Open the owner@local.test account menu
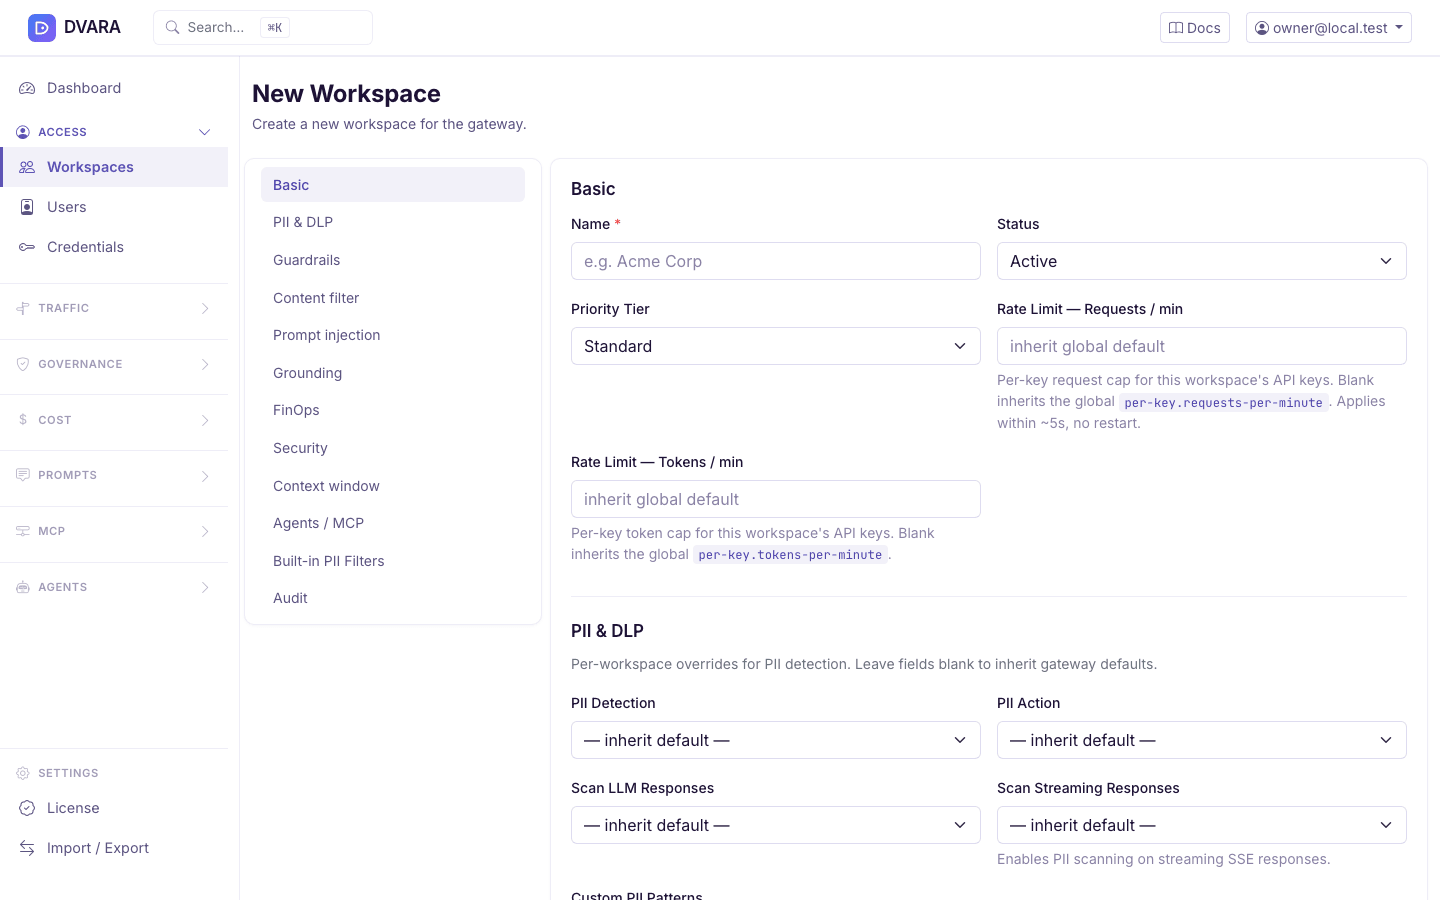Screen dimensions: 1440x900 1328,28
